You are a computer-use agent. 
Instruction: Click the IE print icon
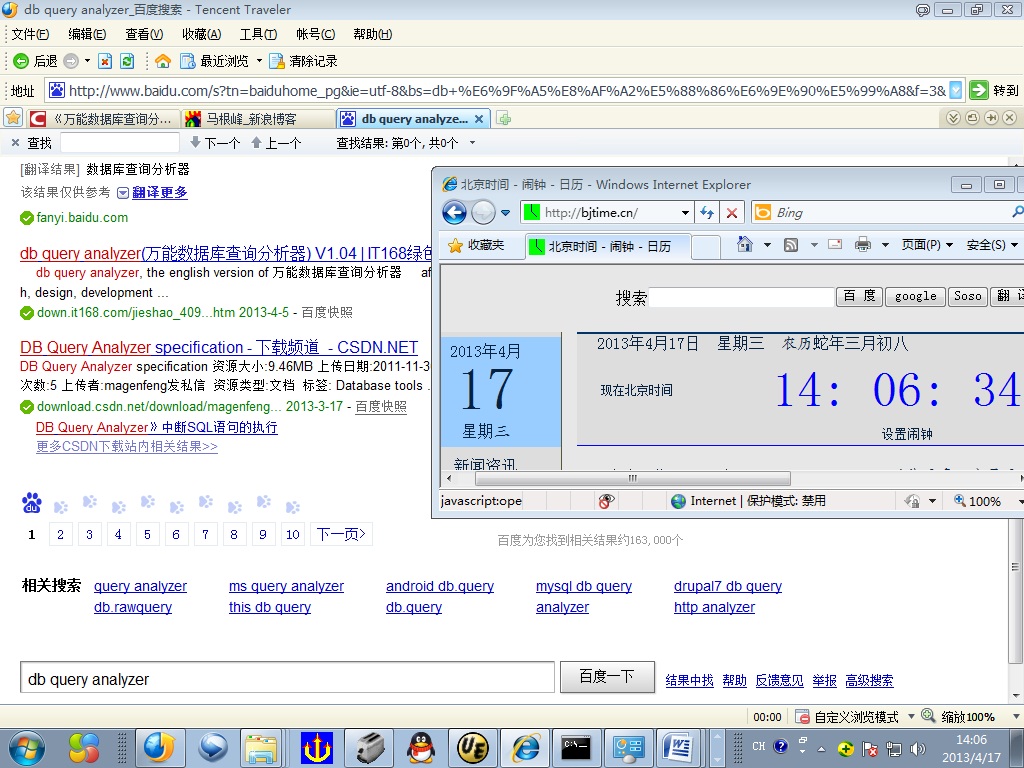[x=863, y=245]
